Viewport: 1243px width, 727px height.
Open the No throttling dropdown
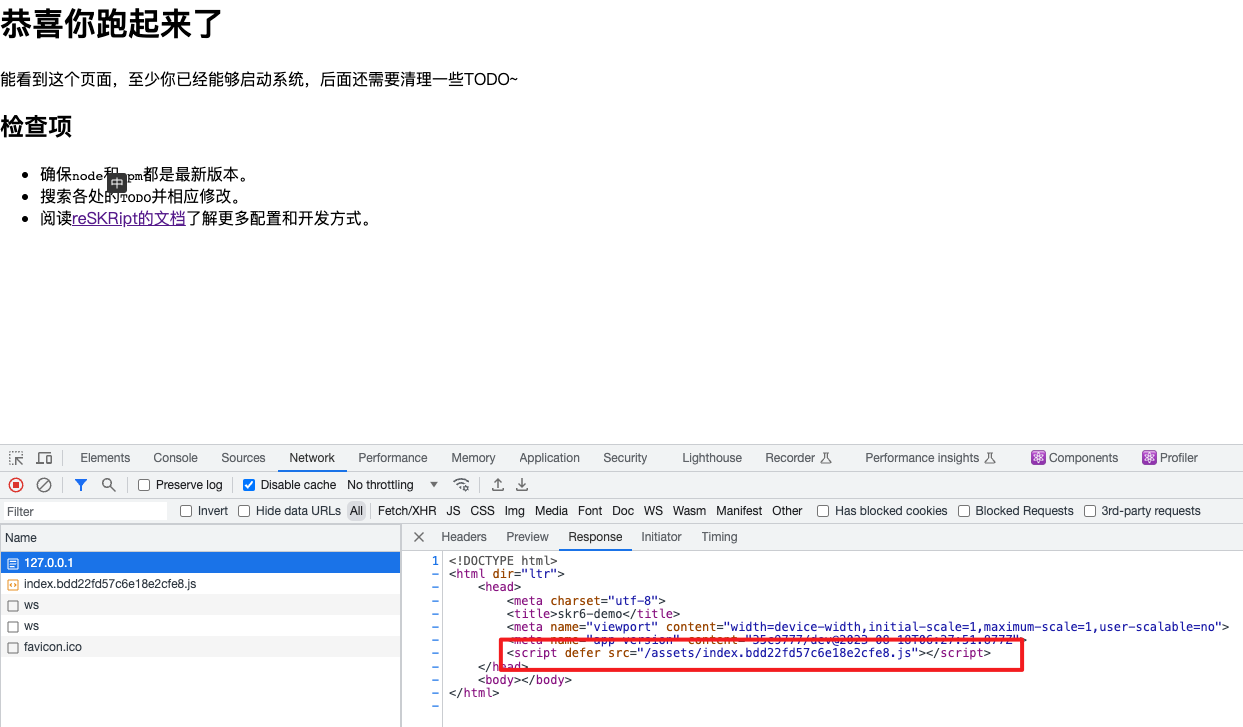(x=392, y=485)
